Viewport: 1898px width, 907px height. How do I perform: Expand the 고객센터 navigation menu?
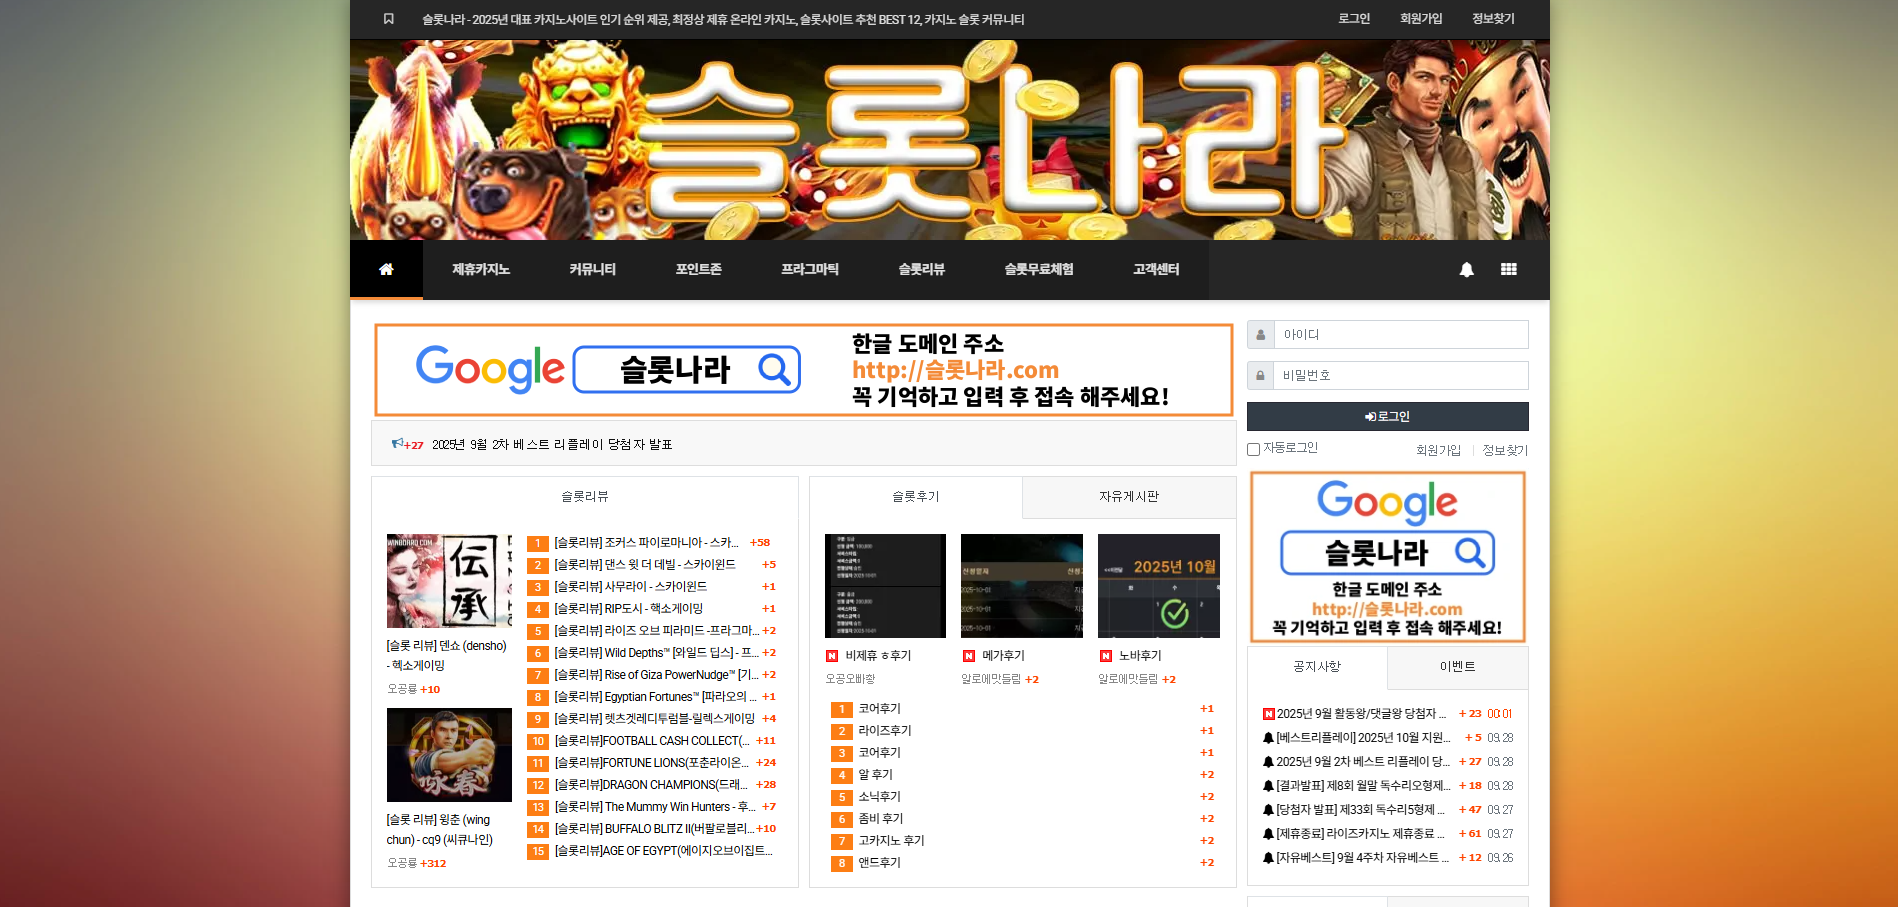click(1156, 269)
